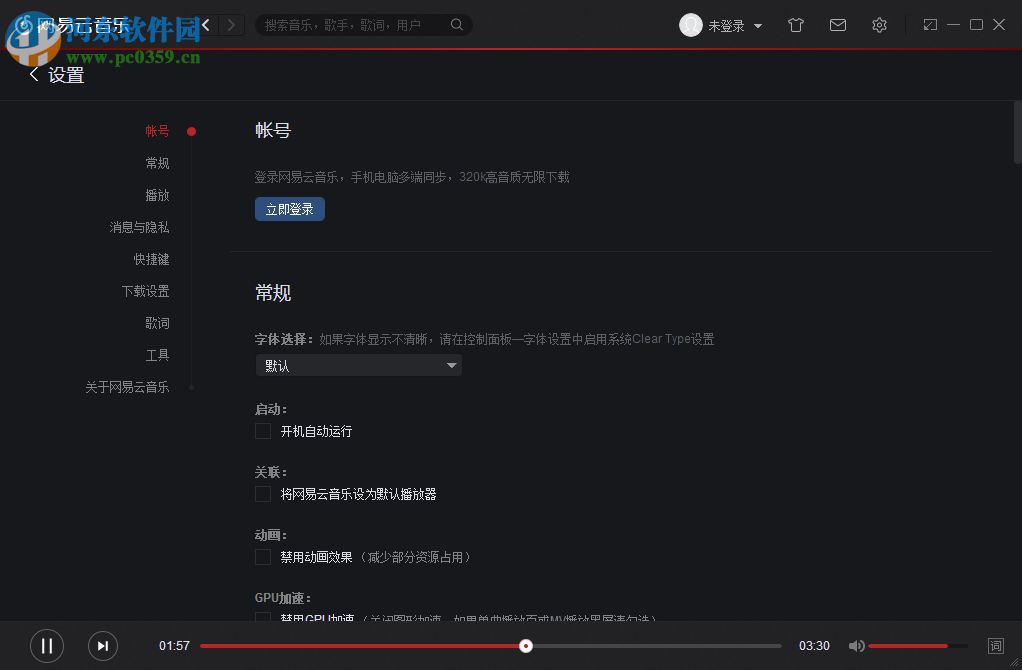The image size is (1022, 670).
Task: Check 将网易云音乐设为默认播放器
Action: (x=262, y=493)
